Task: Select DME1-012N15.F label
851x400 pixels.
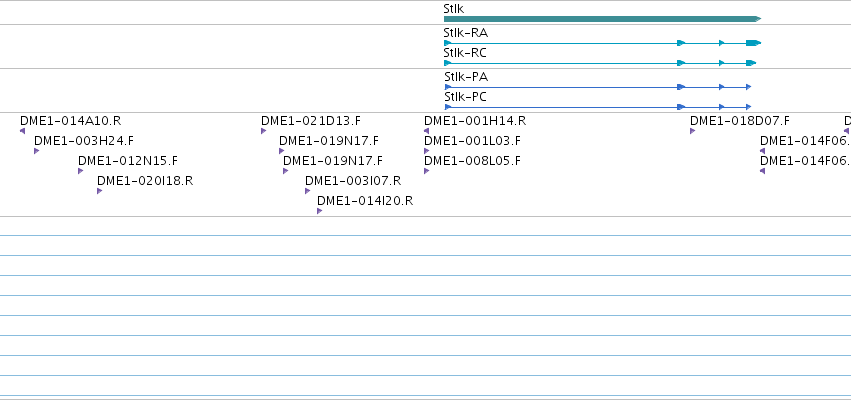Action: coord(128,161)
